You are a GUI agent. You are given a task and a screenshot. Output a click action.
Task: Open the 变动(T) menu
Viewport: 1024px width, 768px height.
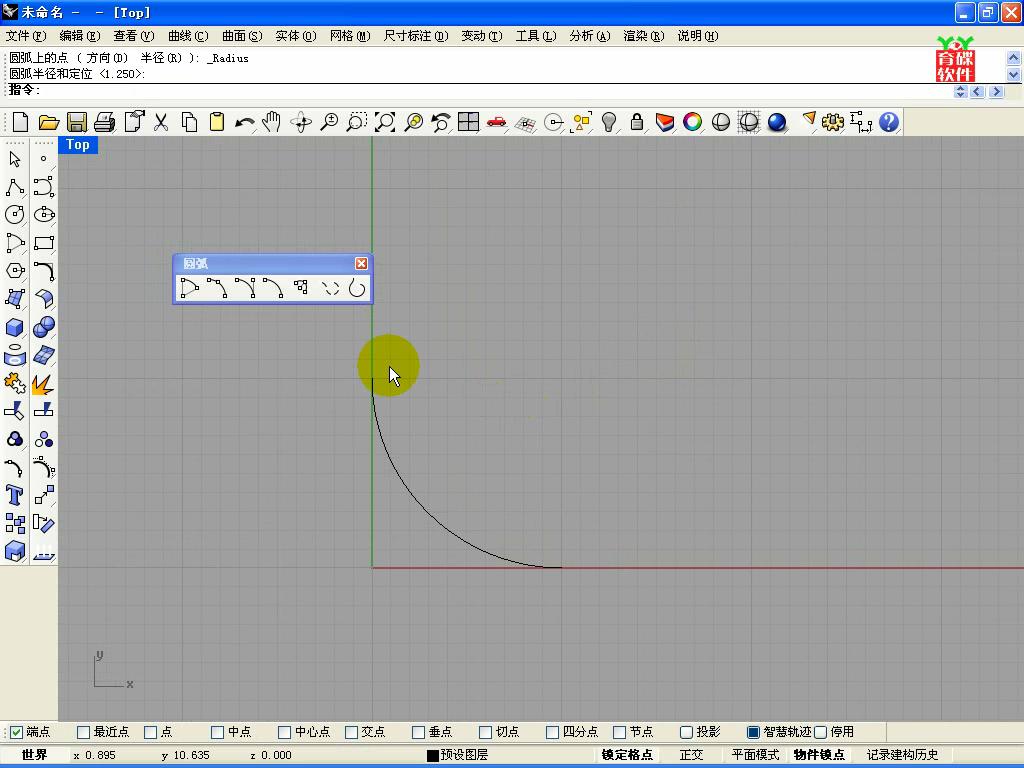coord(482,36)
